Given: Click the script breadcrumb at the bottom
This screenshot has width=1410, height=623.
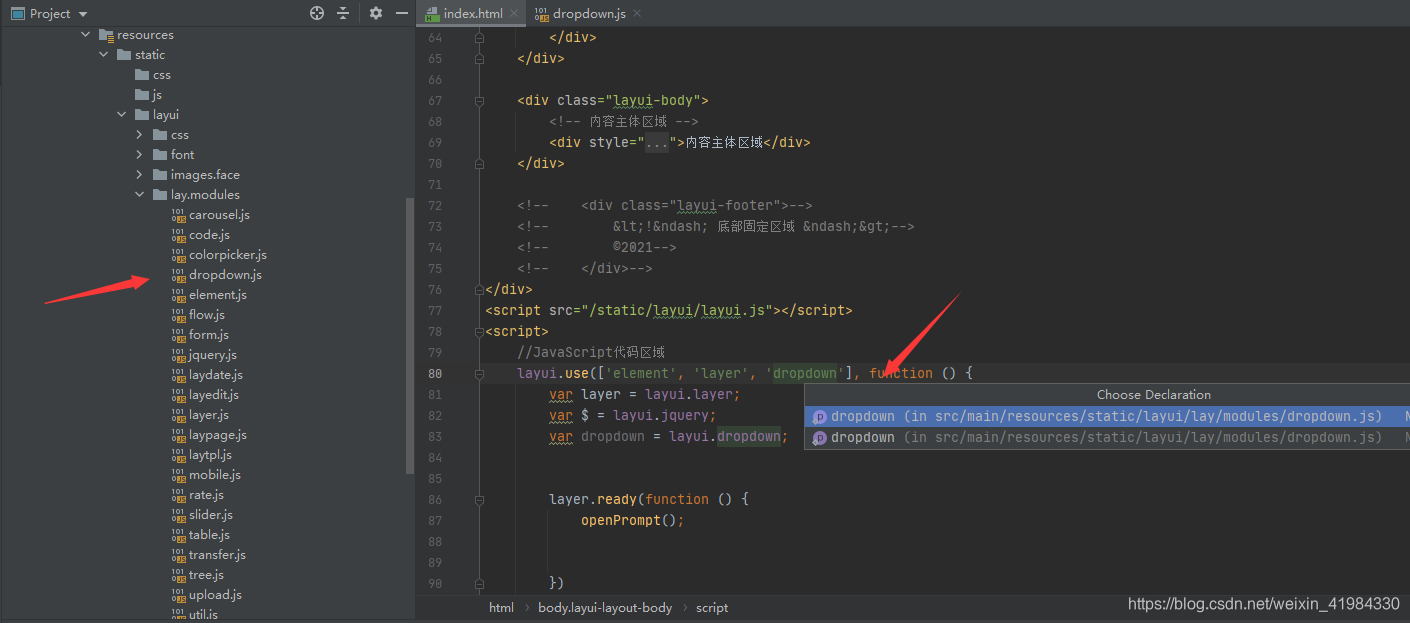Looking at the screenshot, I should pyautogui.click(x=712, y=607).
